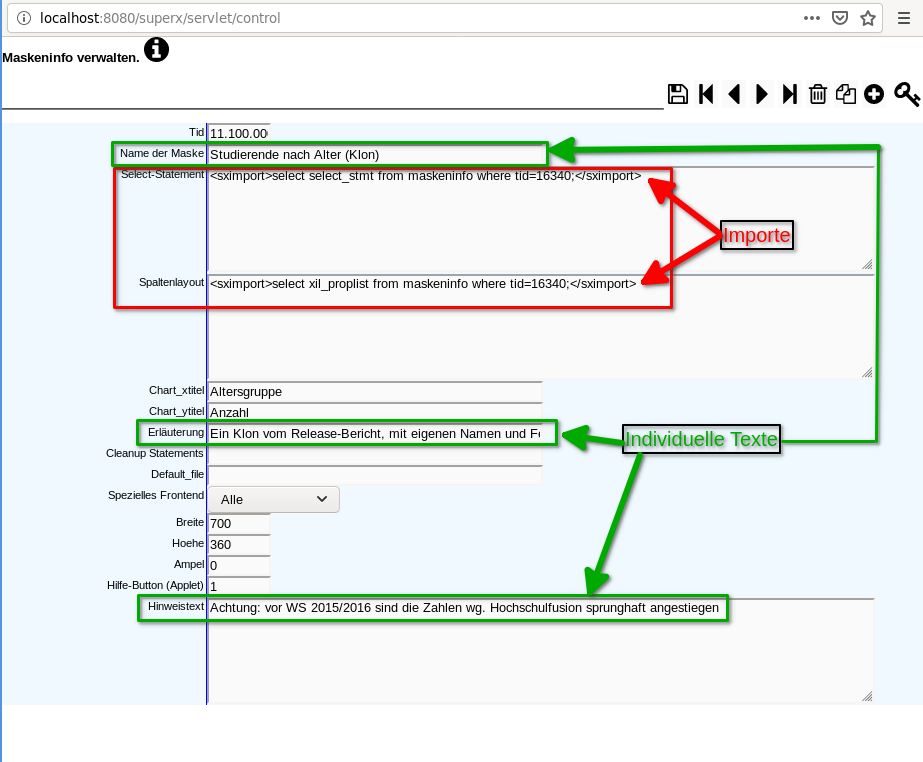
Task: Click the Cleanup Statements field
Action: (375, 454)
